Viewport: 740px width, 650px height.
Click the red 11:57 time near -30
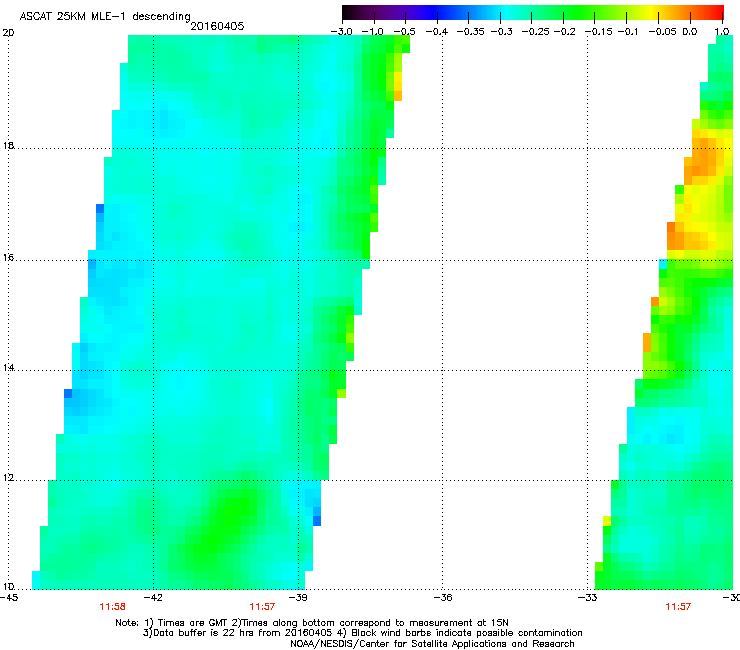(678, 607)
